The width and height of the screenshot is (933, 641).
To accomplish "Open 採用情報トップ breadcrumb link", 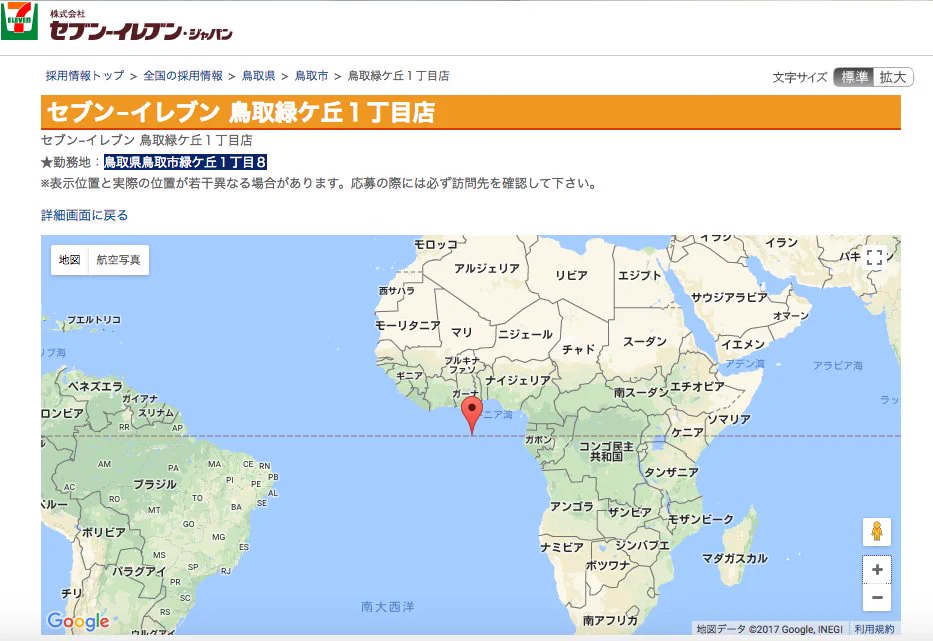I will (85, 76).
